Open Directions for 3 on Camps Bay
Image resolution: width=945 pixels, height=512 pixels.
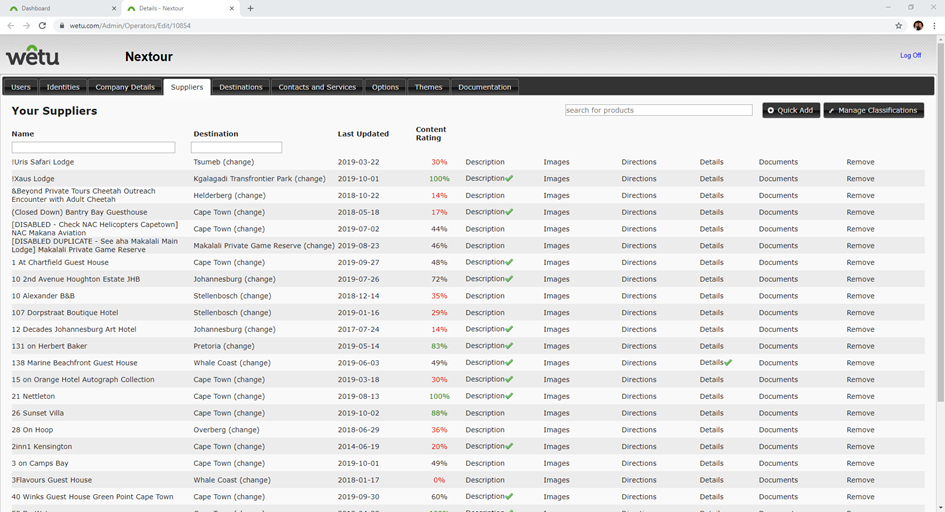point(639,463)
